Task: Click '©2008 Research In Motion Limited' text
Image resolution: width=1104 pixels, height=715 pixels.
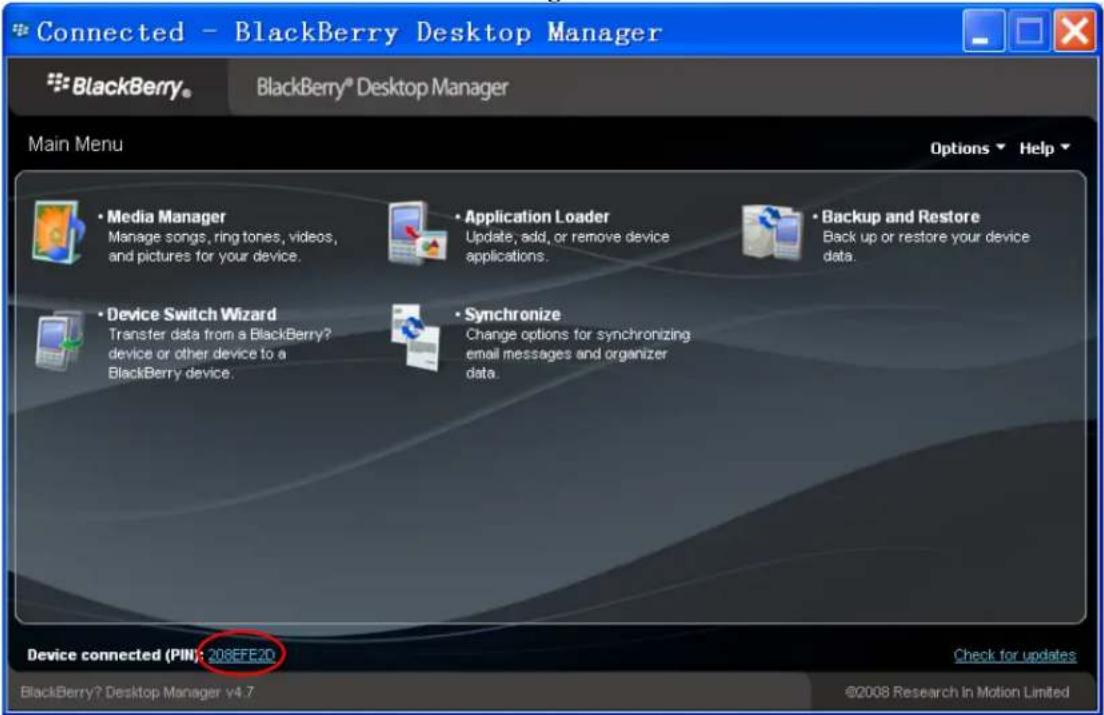Action: click(957, 692)
